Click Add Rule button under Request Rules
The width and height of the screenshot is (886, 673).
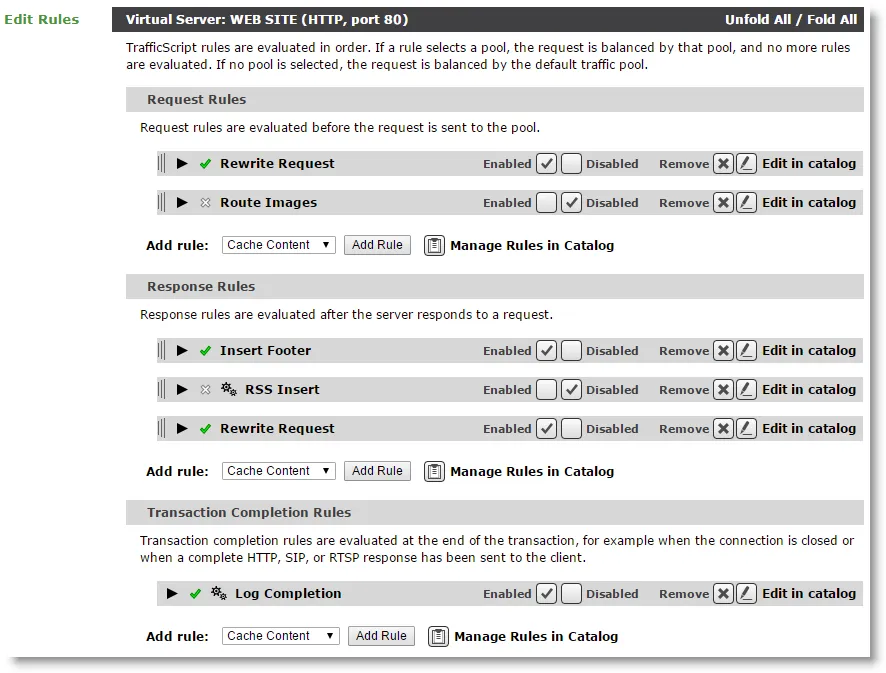point(377,245)
